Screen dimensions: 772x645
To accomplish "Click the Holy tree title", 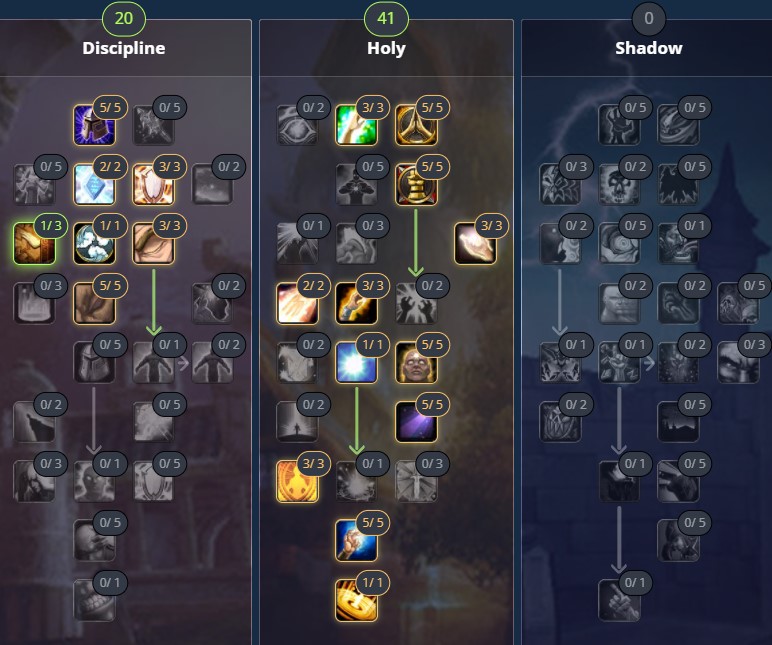I will (x=386, y=48).
